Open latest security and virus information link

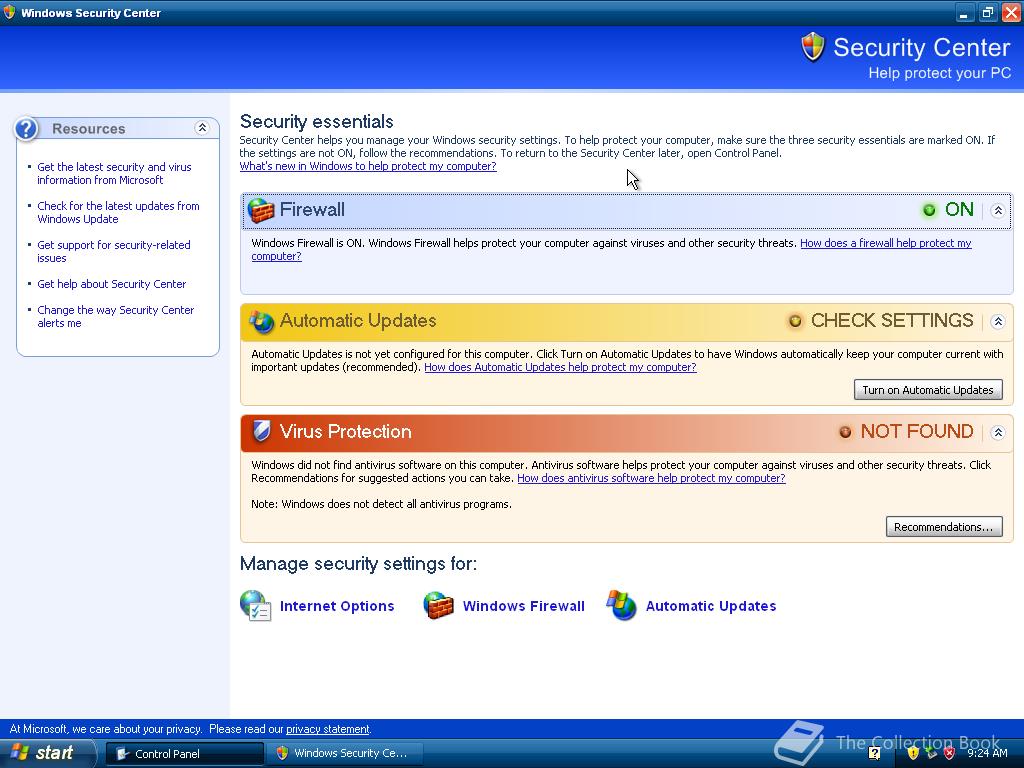114,173
